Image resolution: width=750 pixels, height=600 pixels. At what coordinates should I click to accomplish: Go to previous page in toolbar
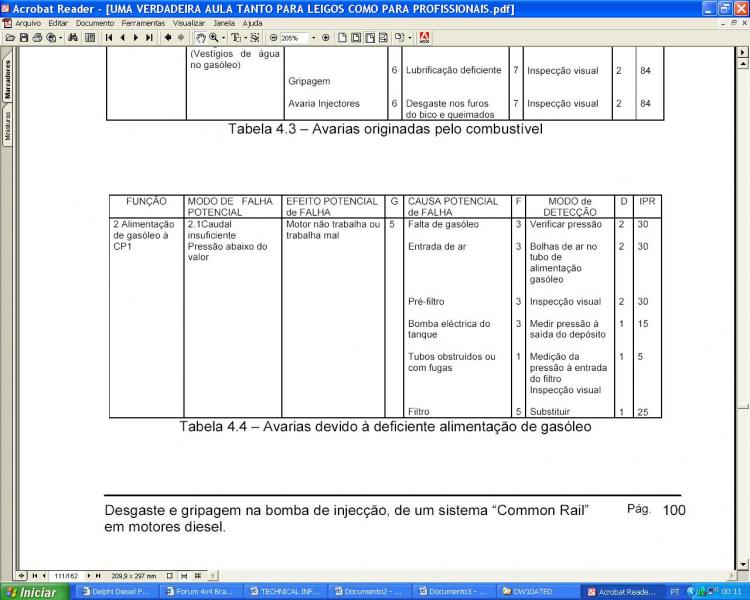tap(122, 38)
